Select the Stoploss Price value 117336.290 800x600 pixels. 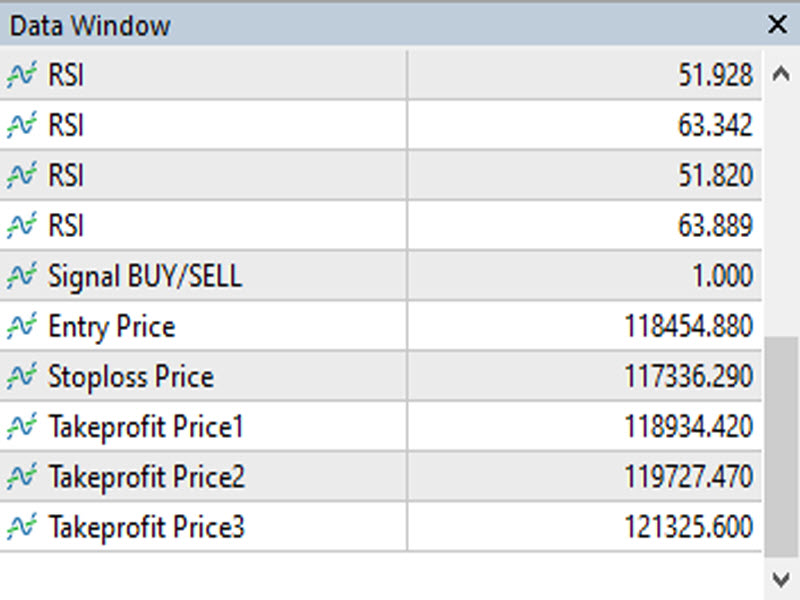tap(688, 377)
